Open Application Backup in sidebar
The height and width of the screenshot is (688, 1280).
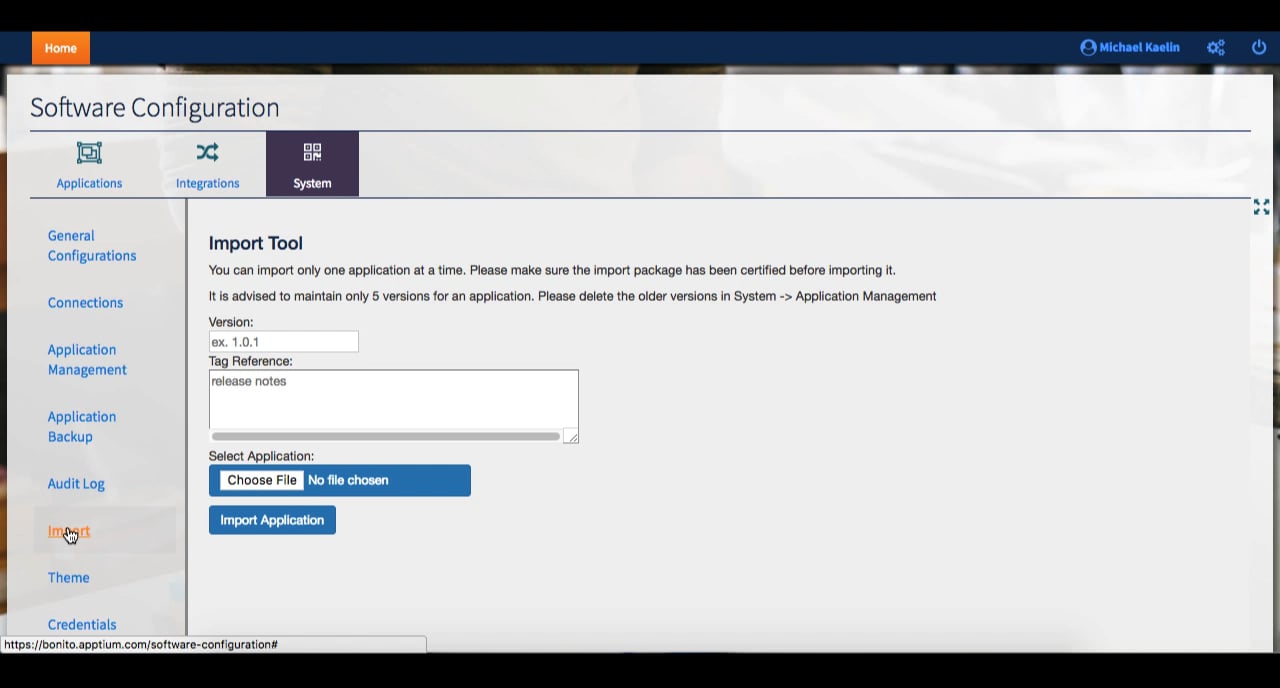pyautogui.click(x=82, y=427)
